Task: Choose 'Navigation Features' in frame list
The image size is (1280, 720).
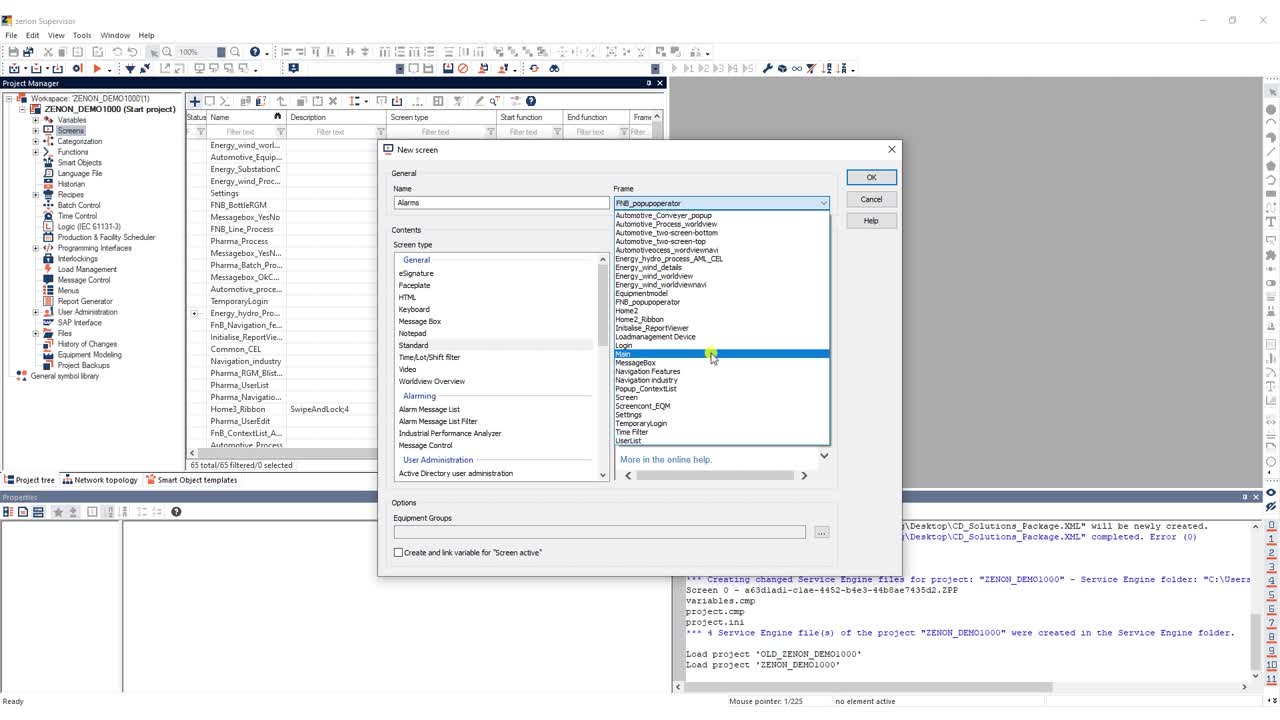Action: (648, 371)
